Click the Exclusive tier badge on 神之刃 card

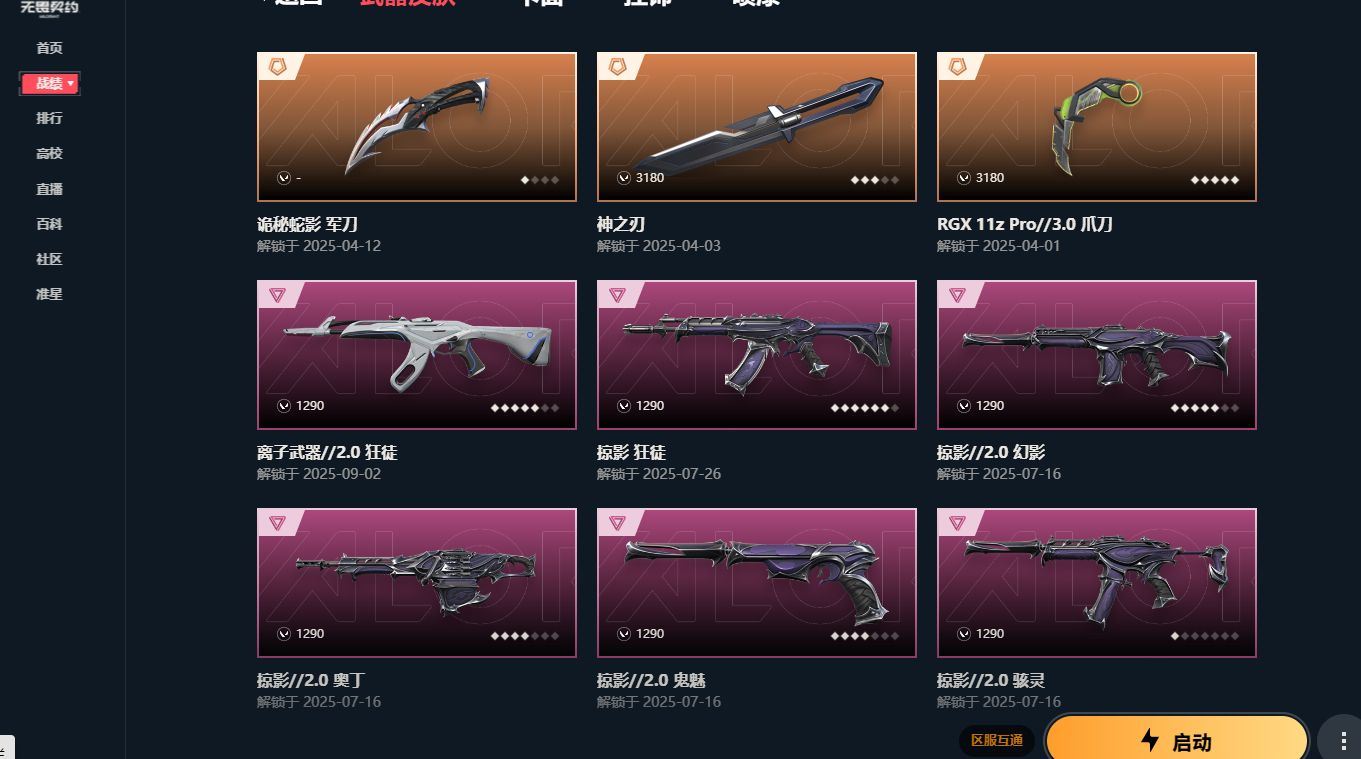(x=617, y=67)
